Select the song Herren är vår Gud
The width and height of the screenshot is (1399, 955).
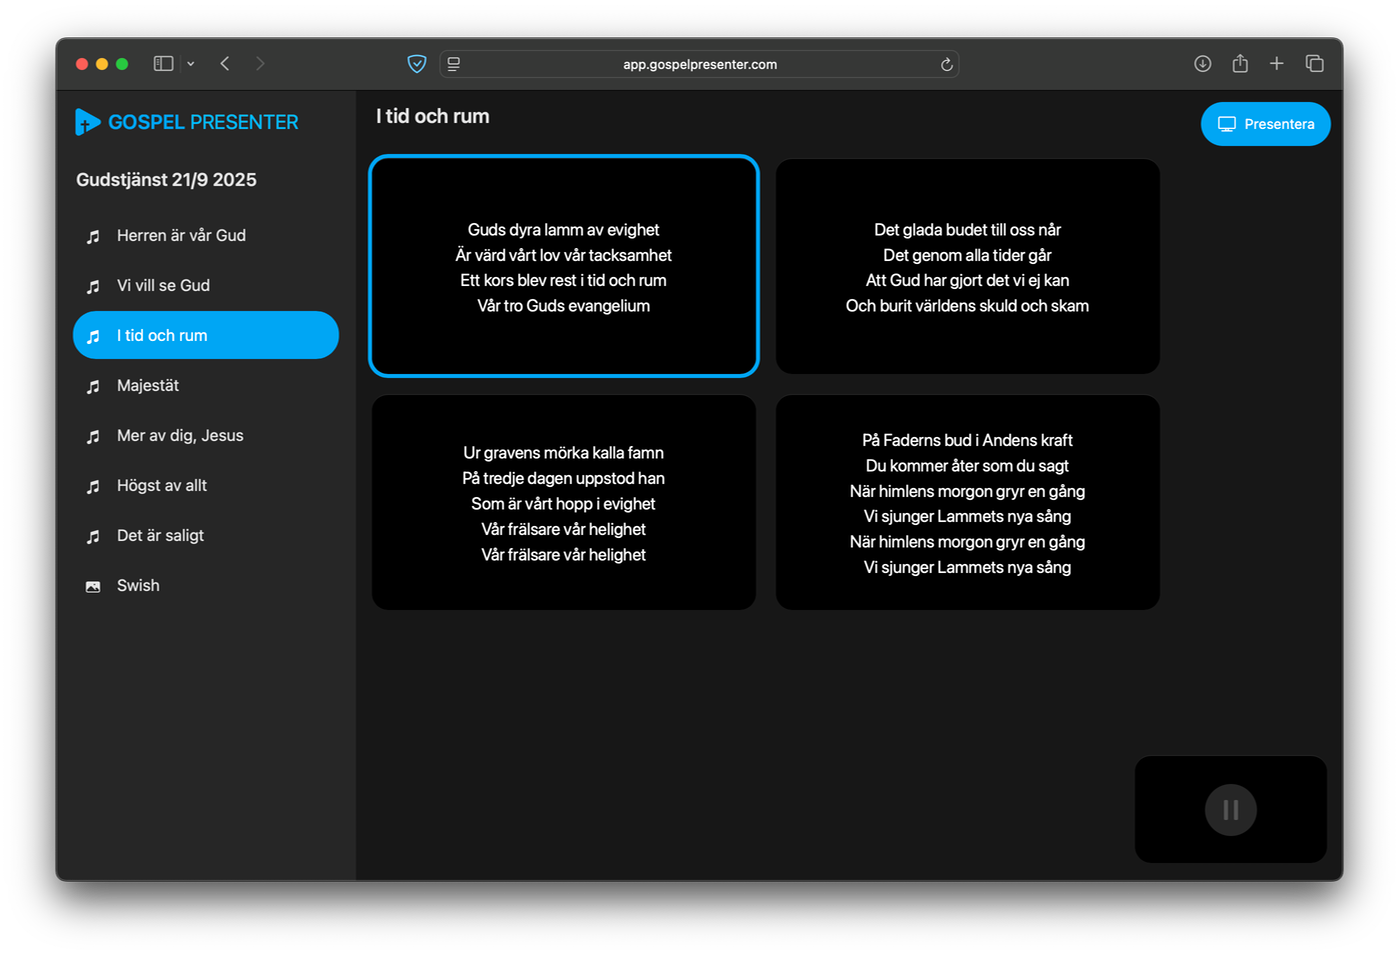tap(181, 236)
